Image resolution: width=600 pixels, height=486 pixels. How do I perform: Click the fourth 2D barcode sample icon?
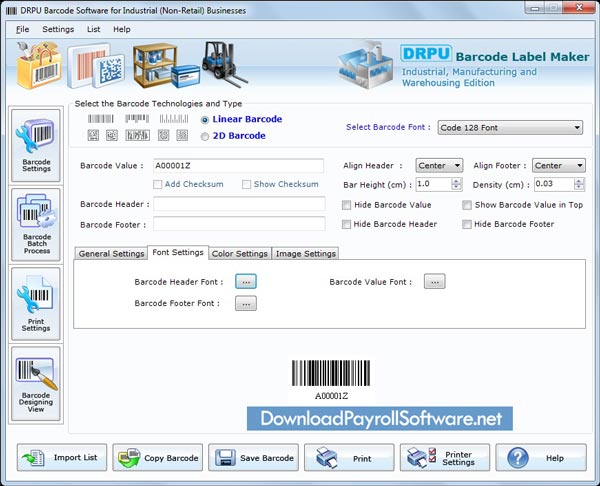coord(164,135)
